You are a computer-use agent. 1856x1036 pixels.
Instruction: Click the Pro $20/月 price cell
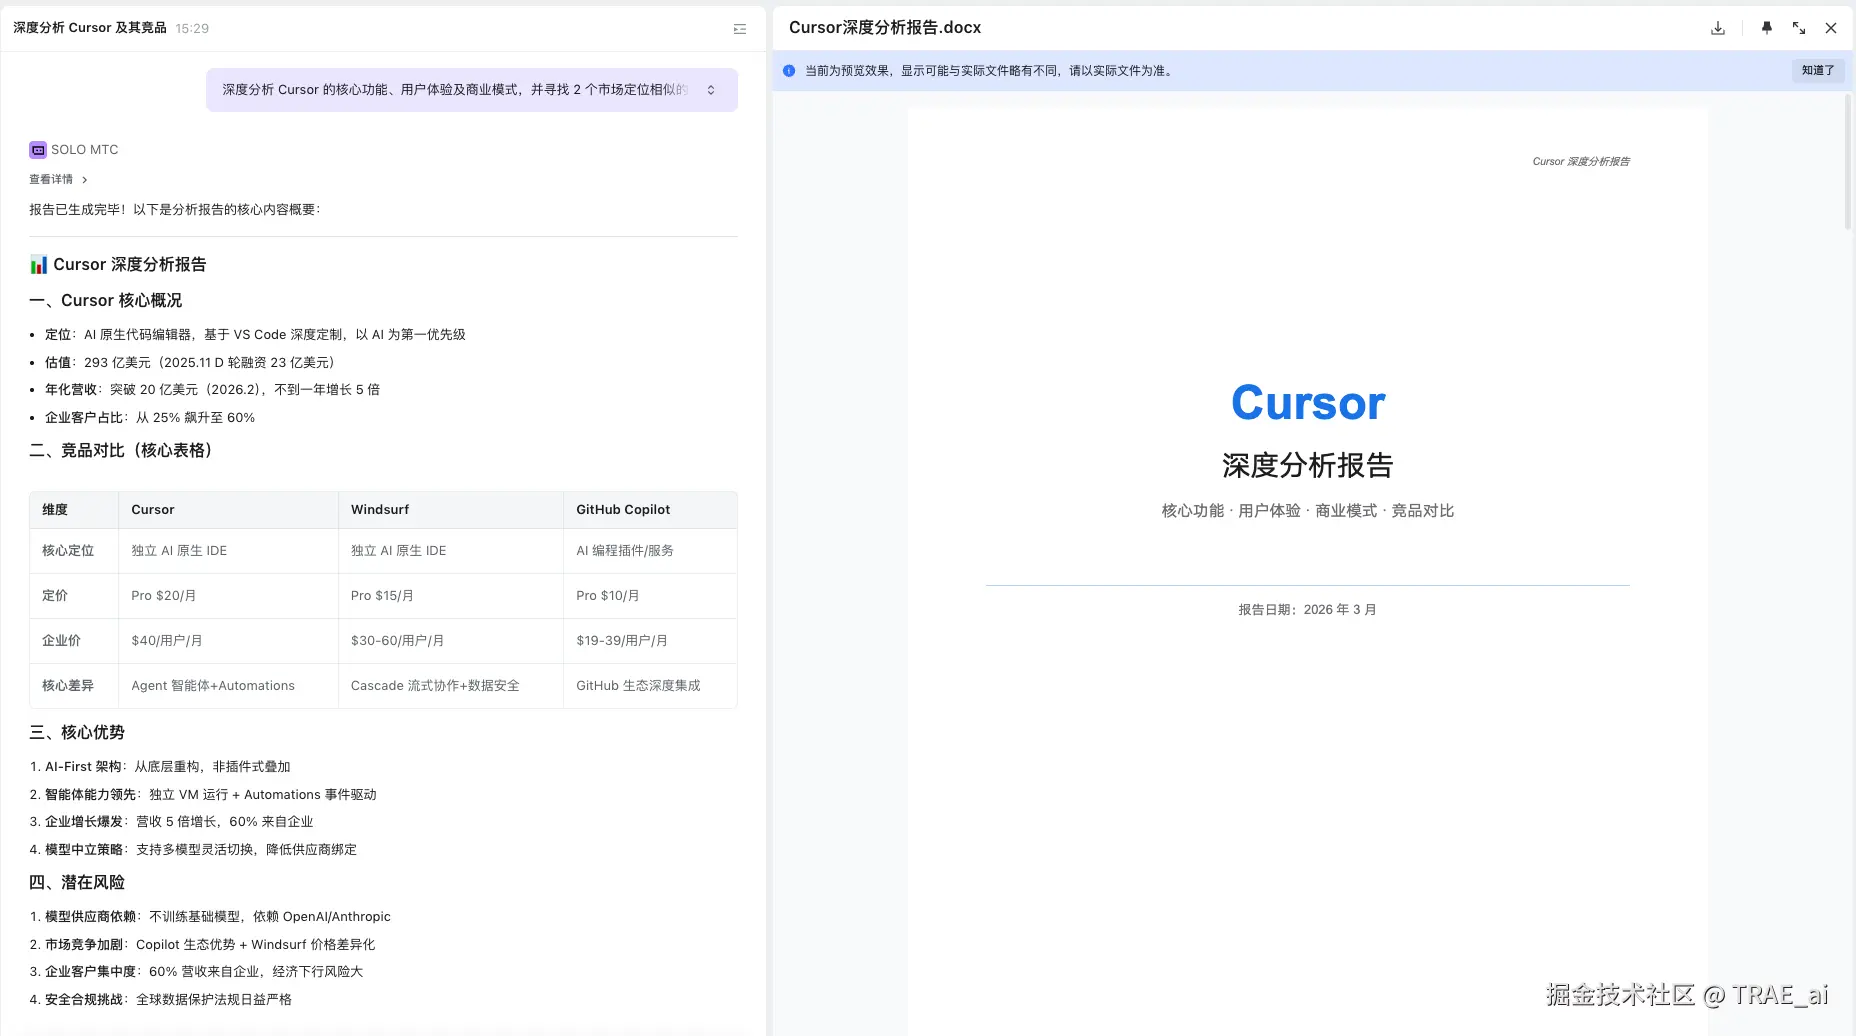(x=164, y=596)
